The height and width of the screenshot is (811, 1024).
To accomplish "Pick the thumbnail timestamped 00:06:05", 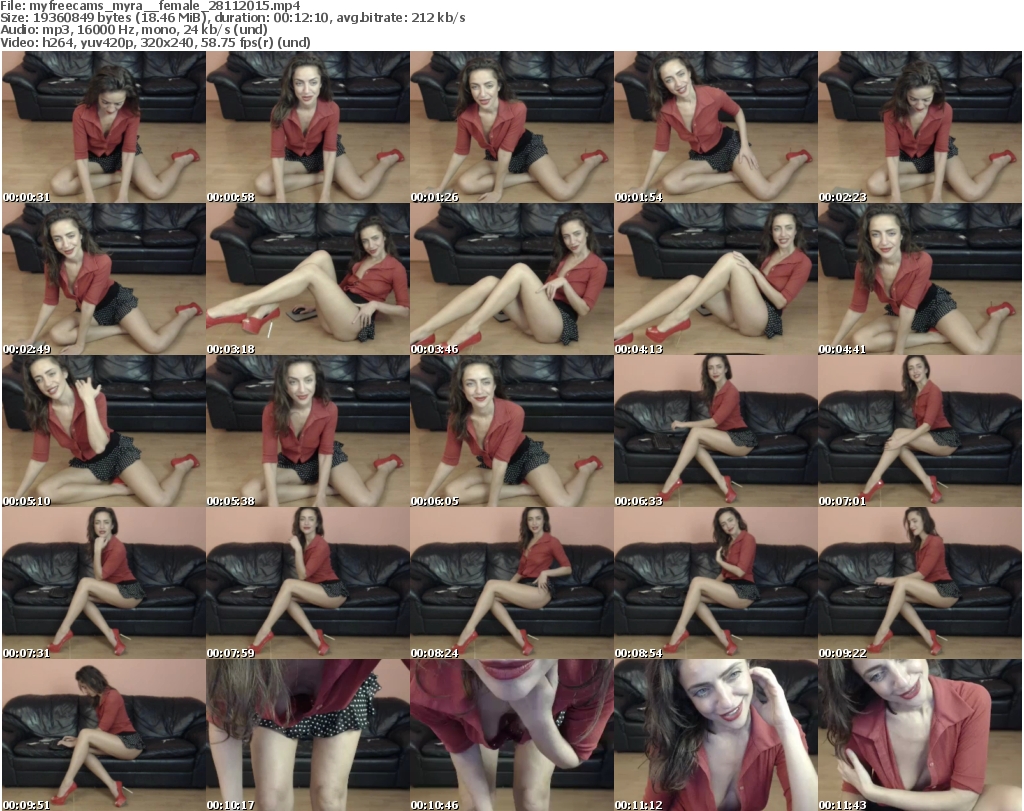I will point(512,431).
